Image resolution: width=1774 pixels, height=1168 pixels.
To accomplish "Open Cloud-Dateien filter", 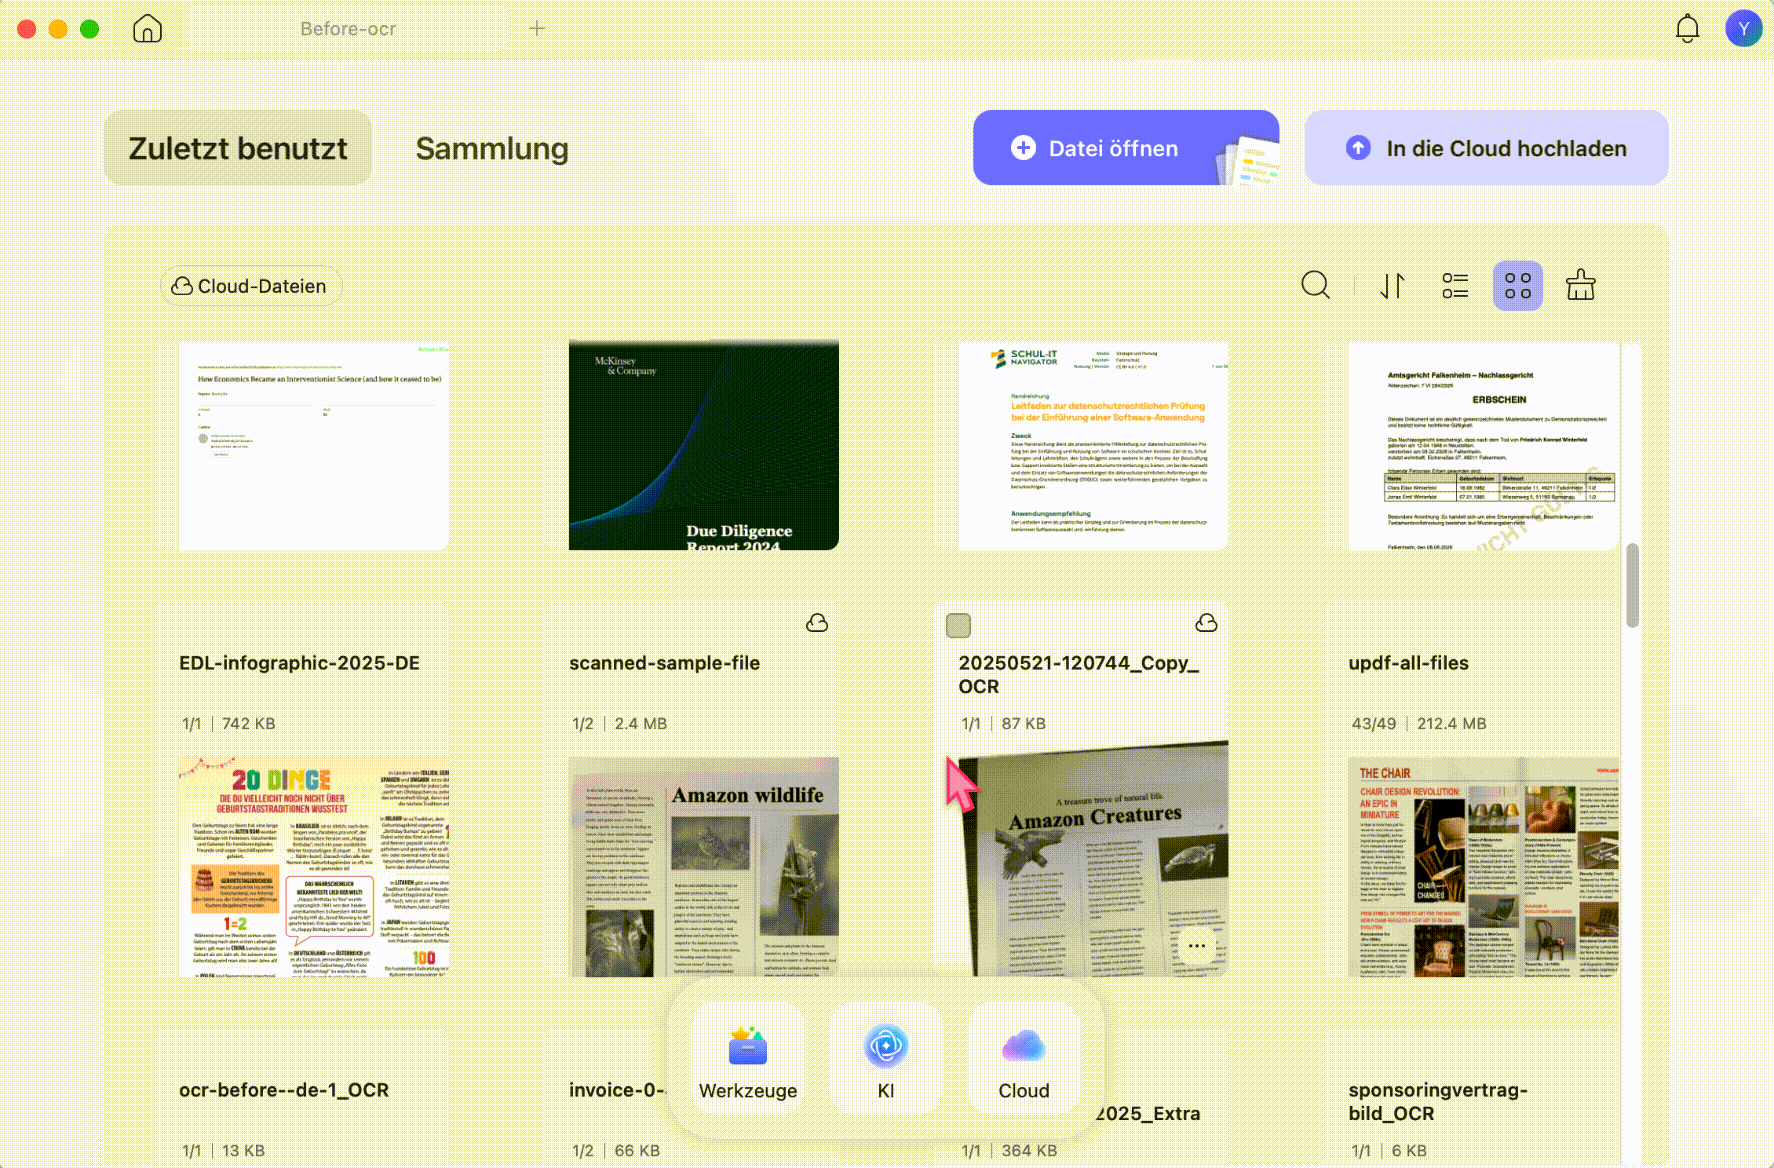I will click(250, 286).
